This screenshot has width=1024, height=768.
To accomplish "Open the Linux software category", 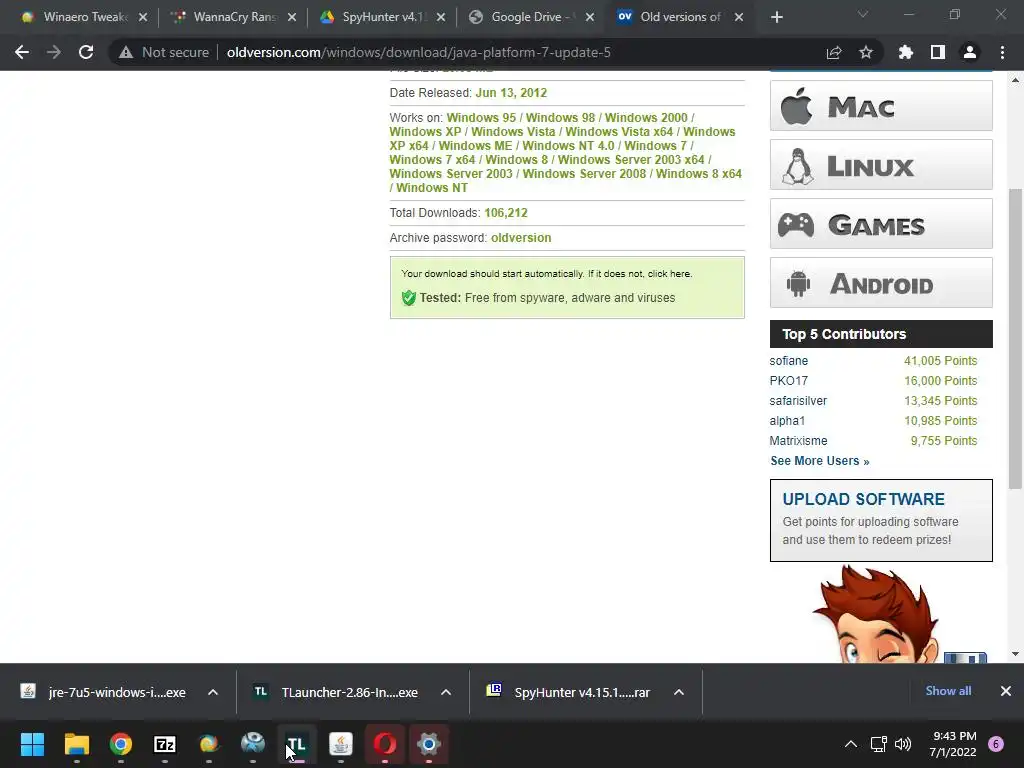I will pyautogui.click(x=881, y=165).
